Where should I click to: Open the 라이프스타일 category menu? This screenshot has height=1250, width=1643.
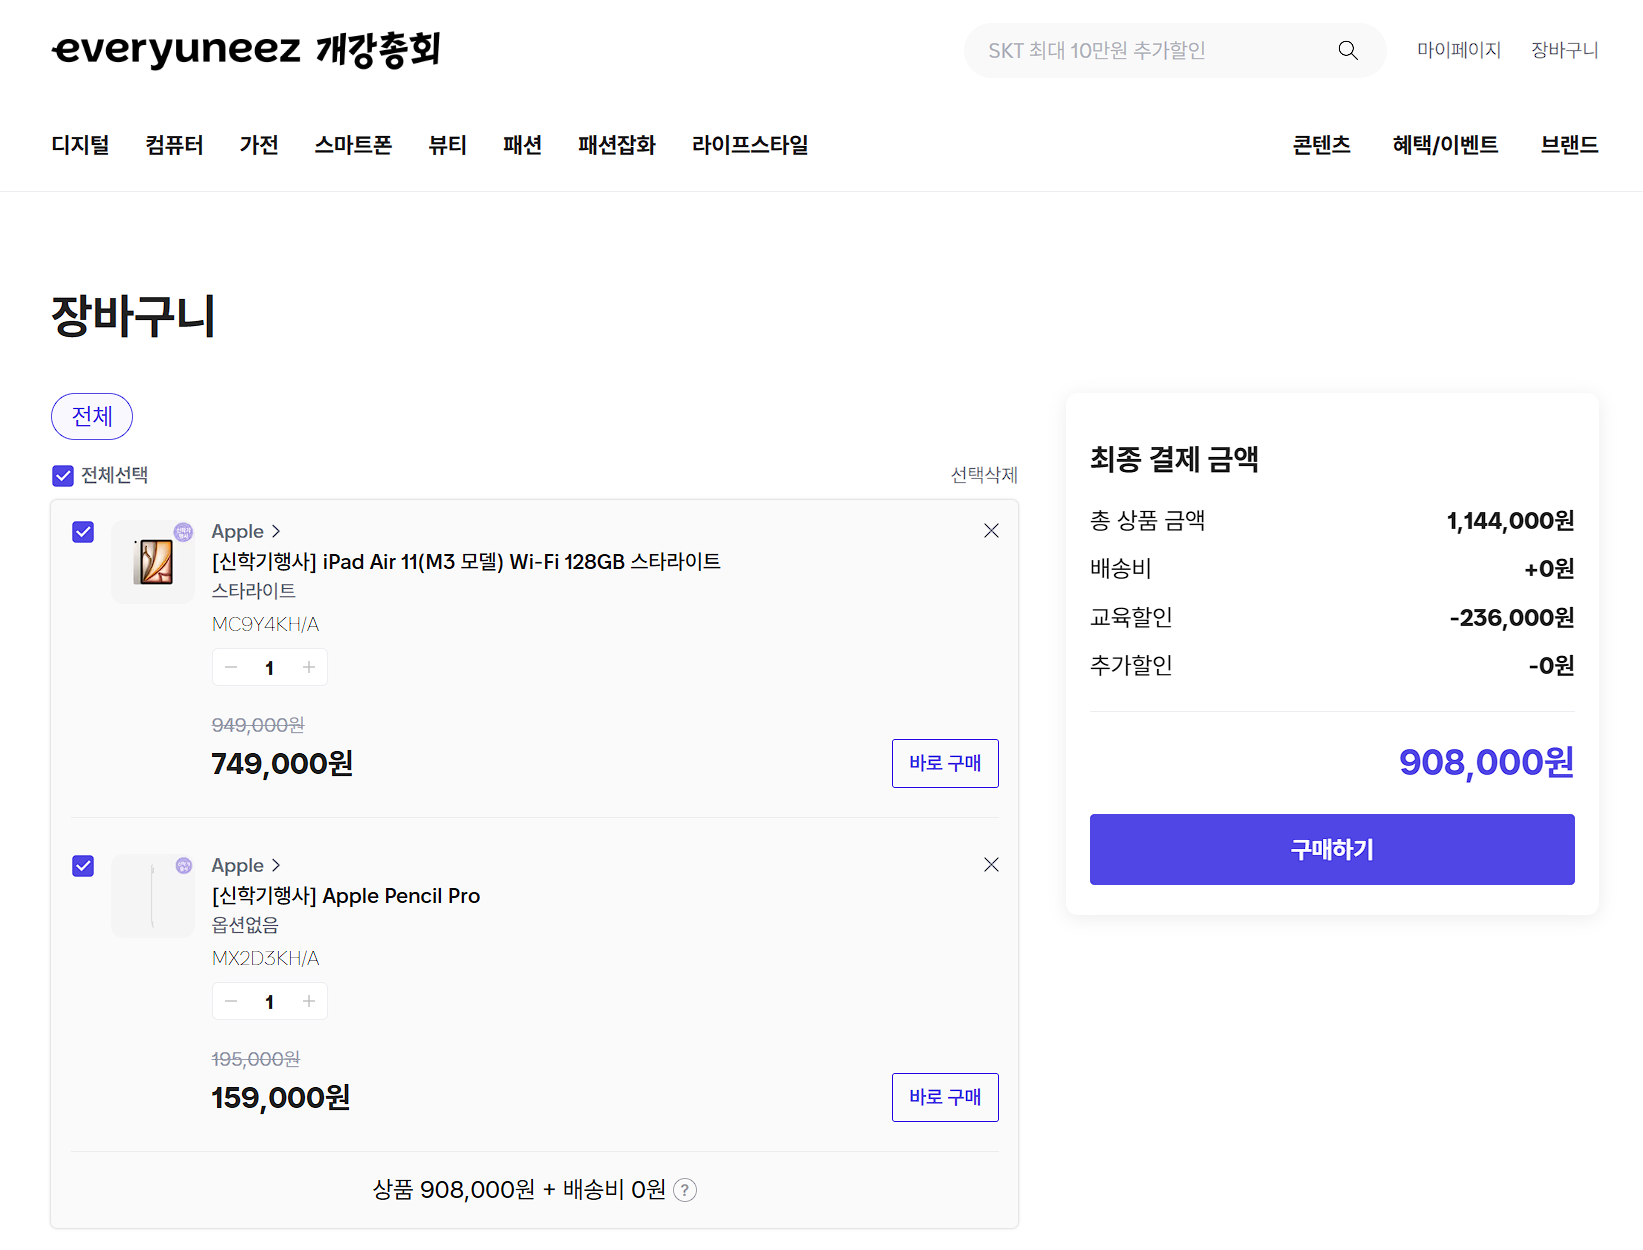[750, 145]
